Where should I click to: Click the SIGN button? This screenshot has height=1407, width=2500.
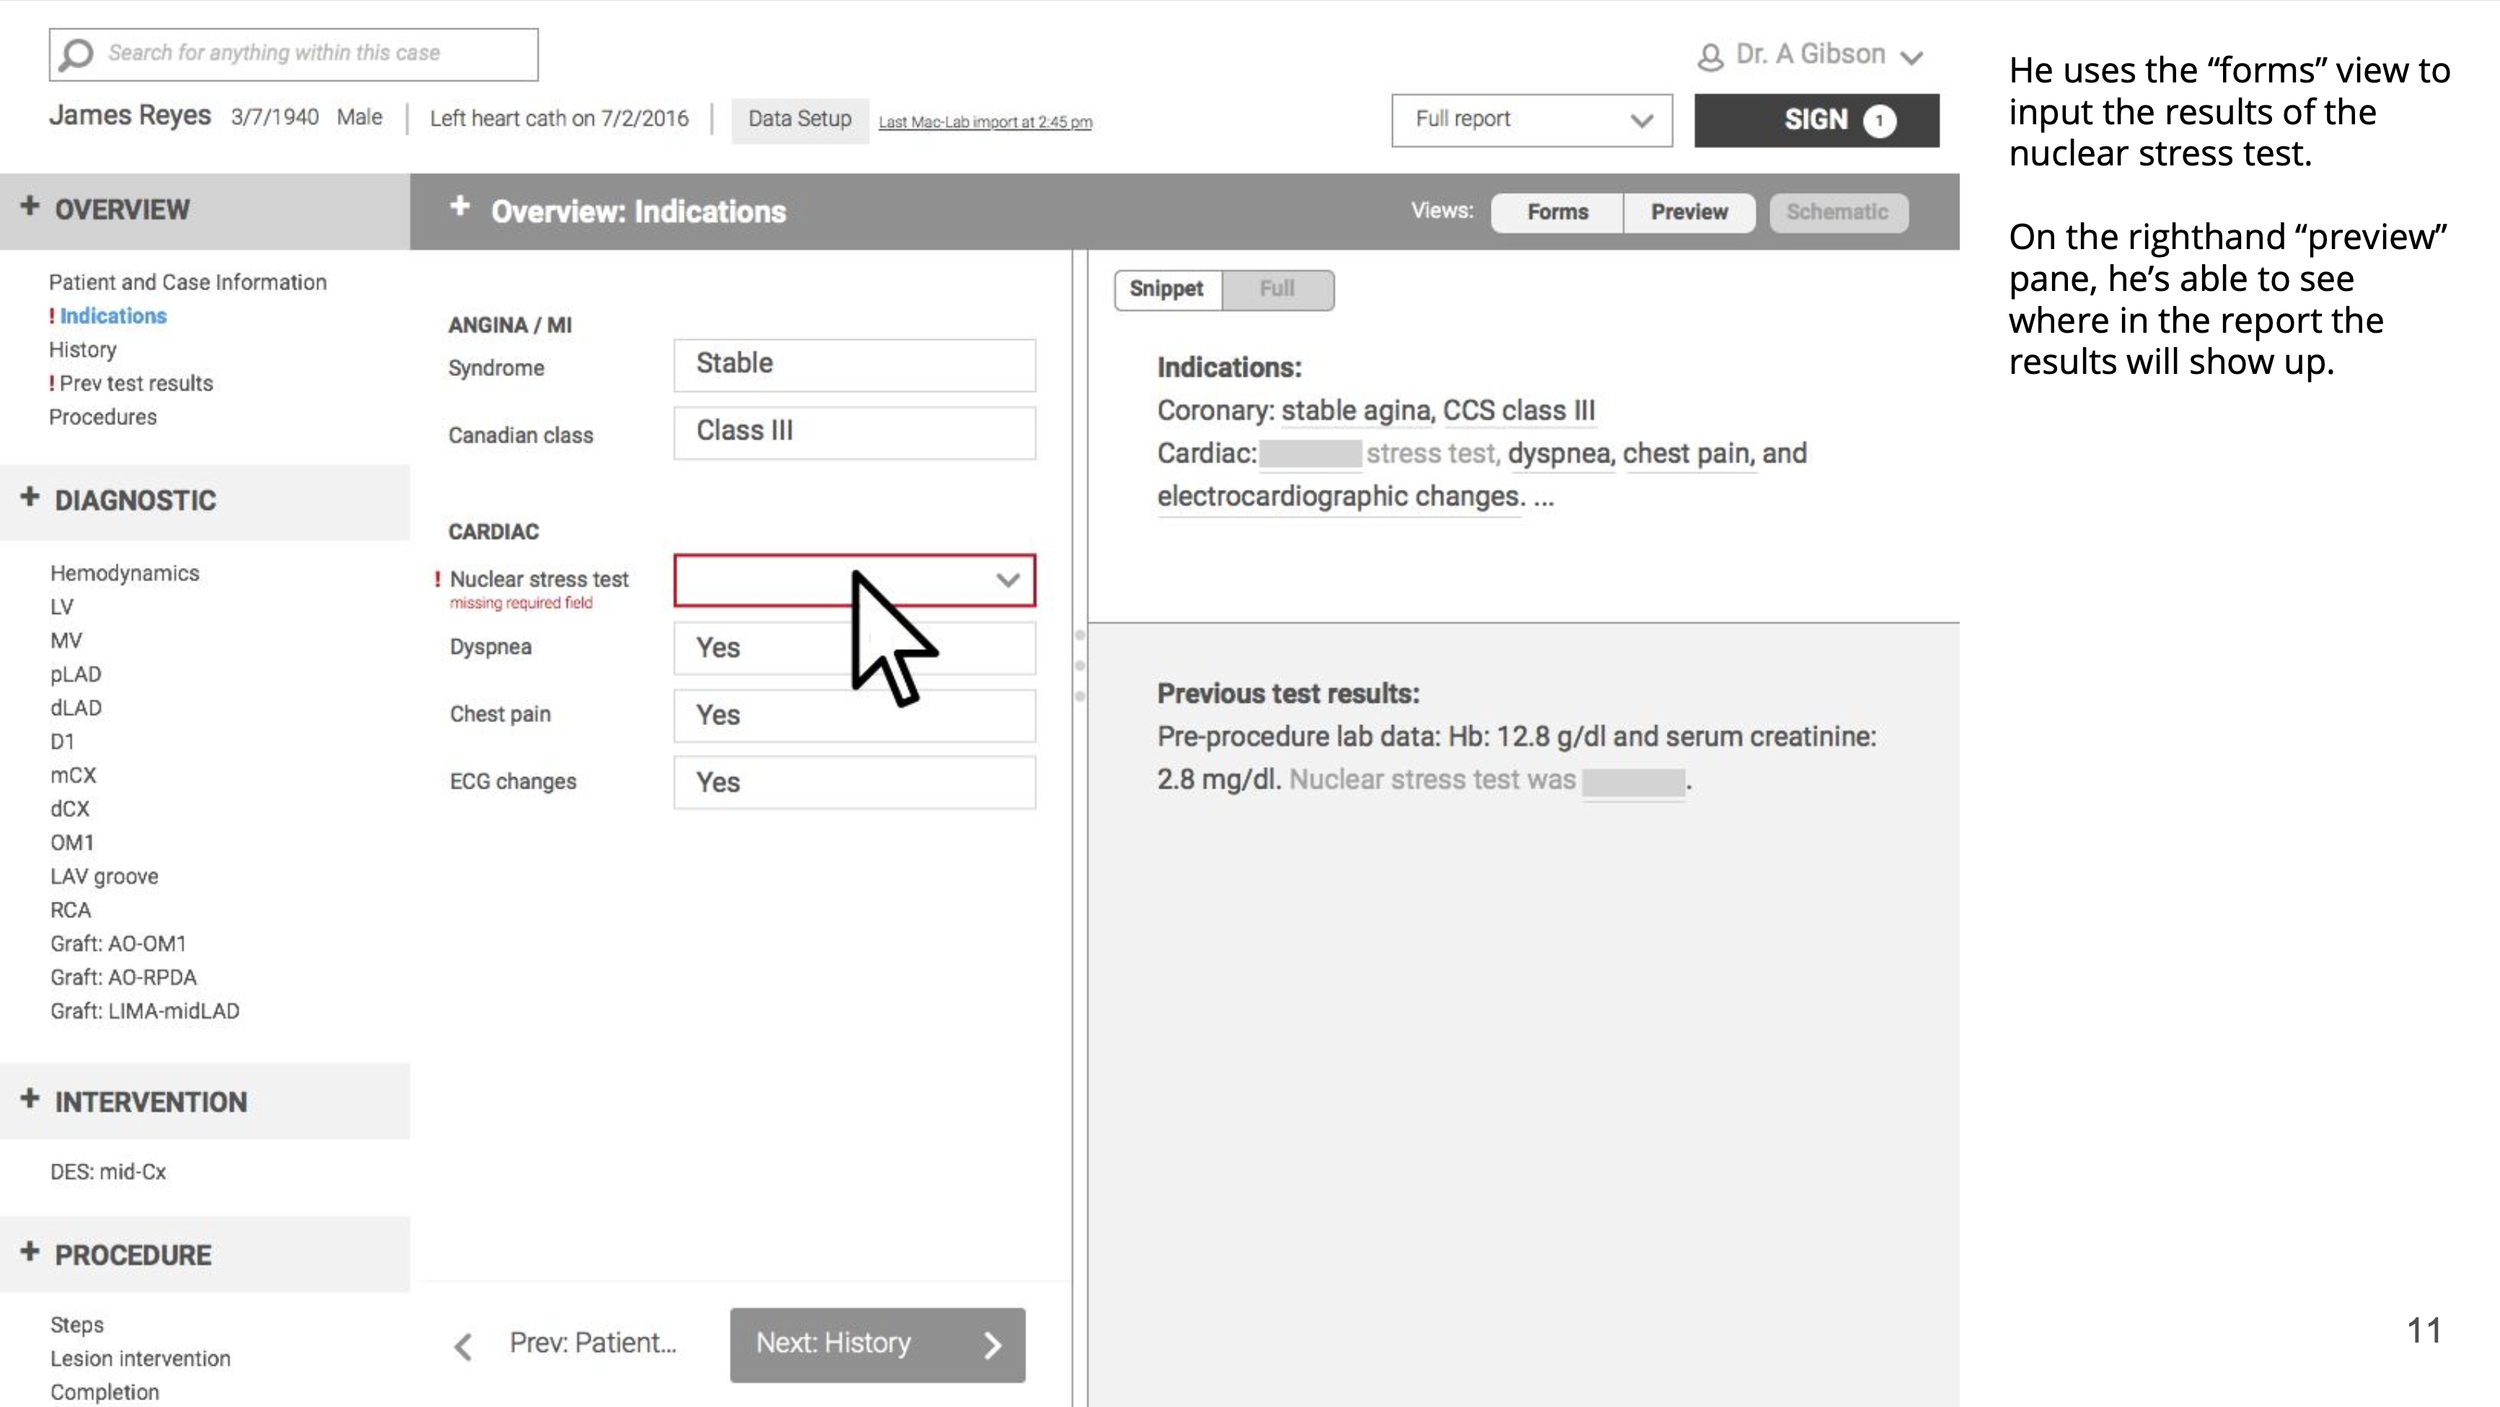[1816, 120]
